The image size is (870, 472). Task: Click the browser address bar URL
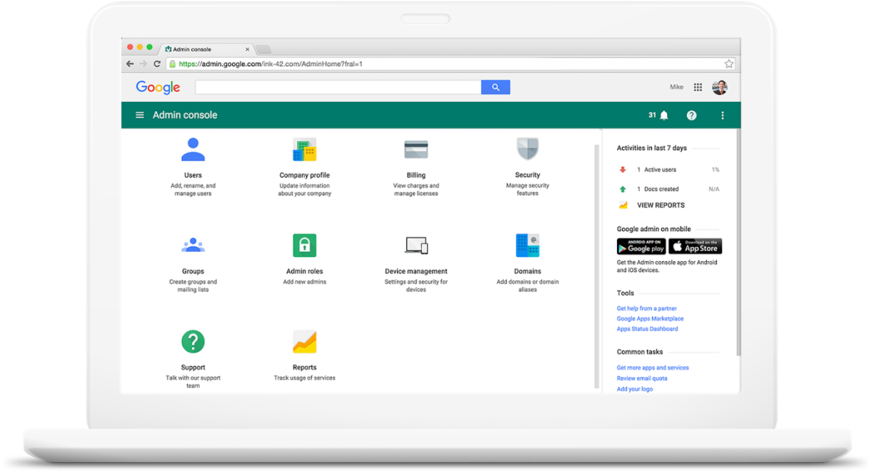pos(270,64)
